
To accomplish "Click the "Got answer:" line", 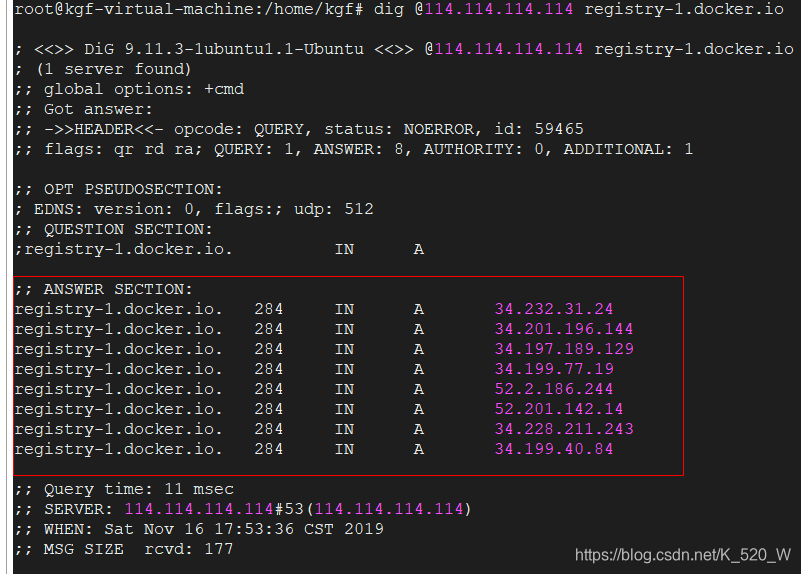I will 83,109.
